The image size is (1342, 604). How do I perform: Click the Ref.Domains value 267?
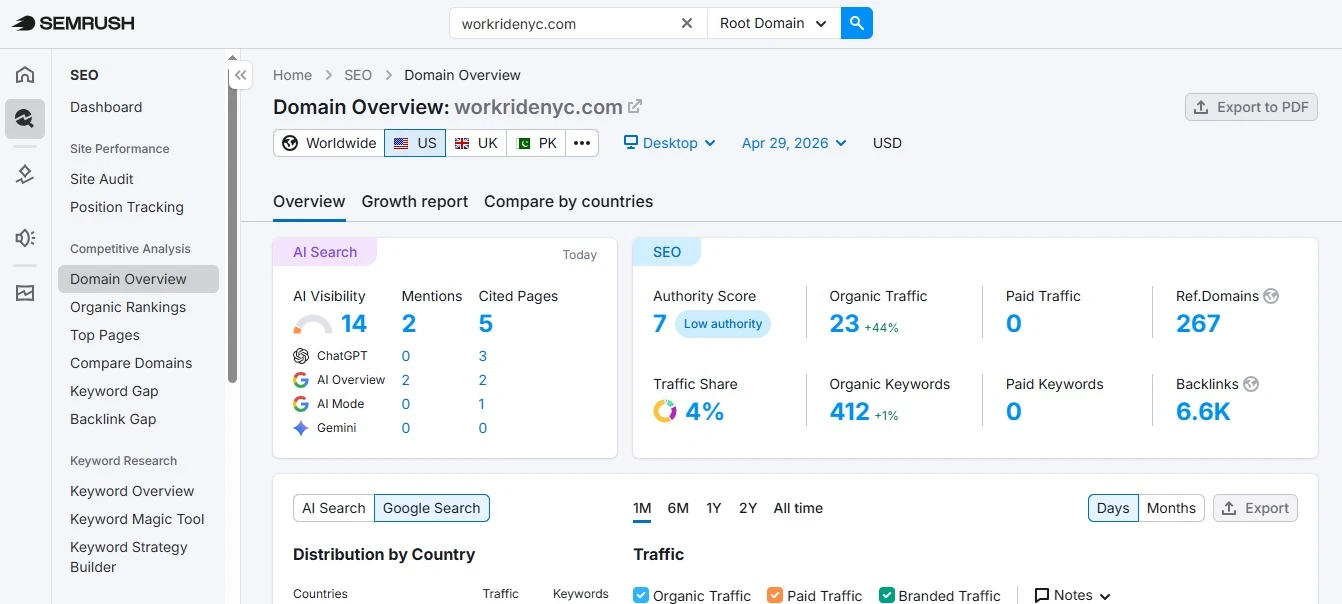click(x=1199, y=324)
